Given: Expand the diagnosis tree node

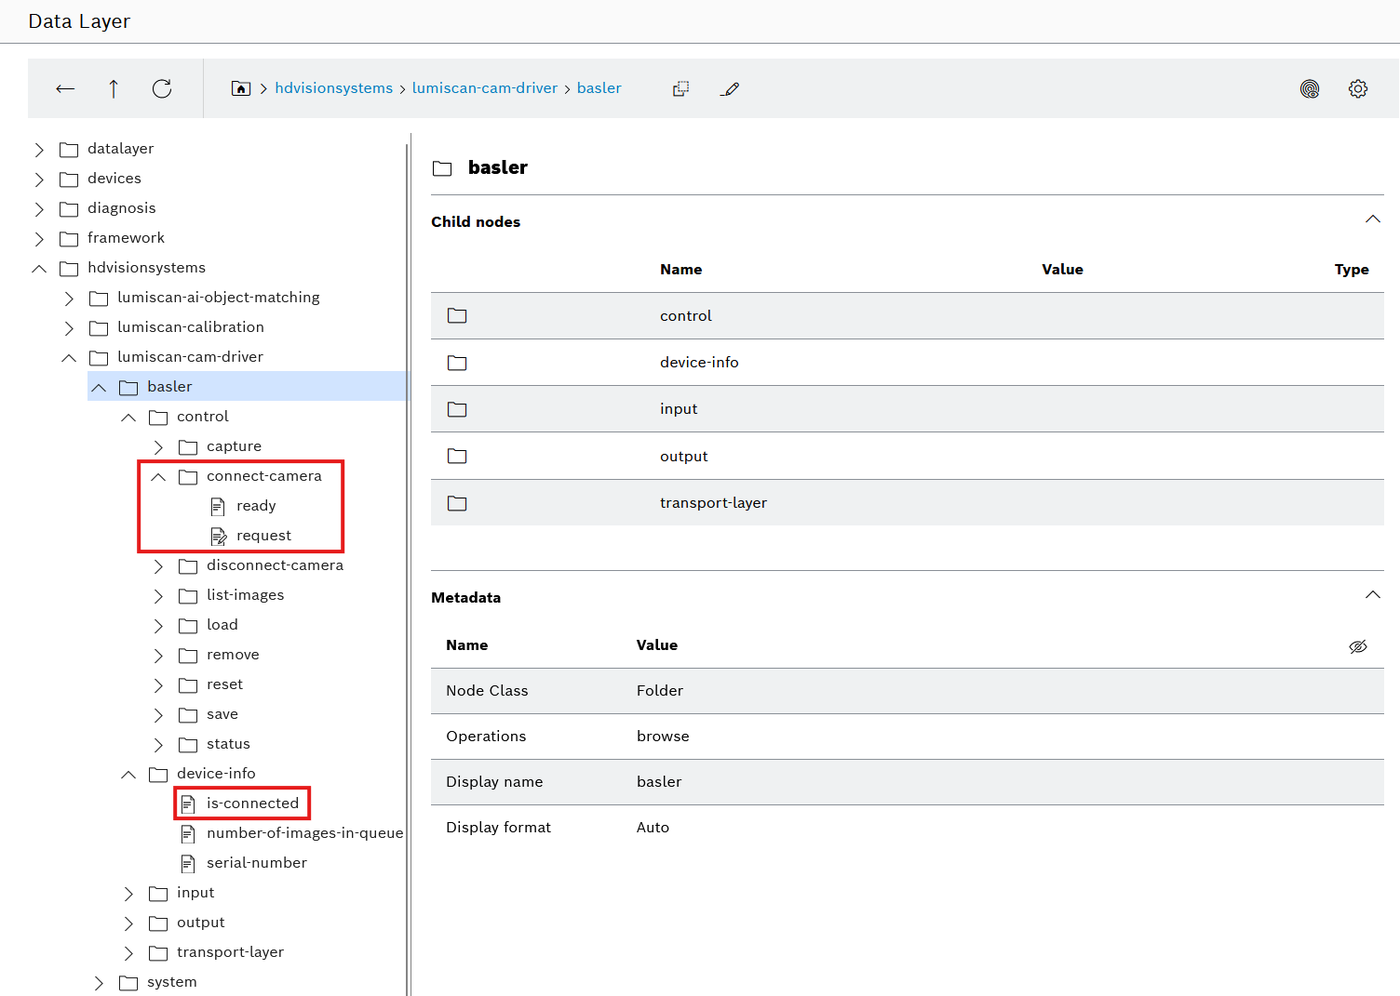Looking at the screenshot, I should (39, 209).
